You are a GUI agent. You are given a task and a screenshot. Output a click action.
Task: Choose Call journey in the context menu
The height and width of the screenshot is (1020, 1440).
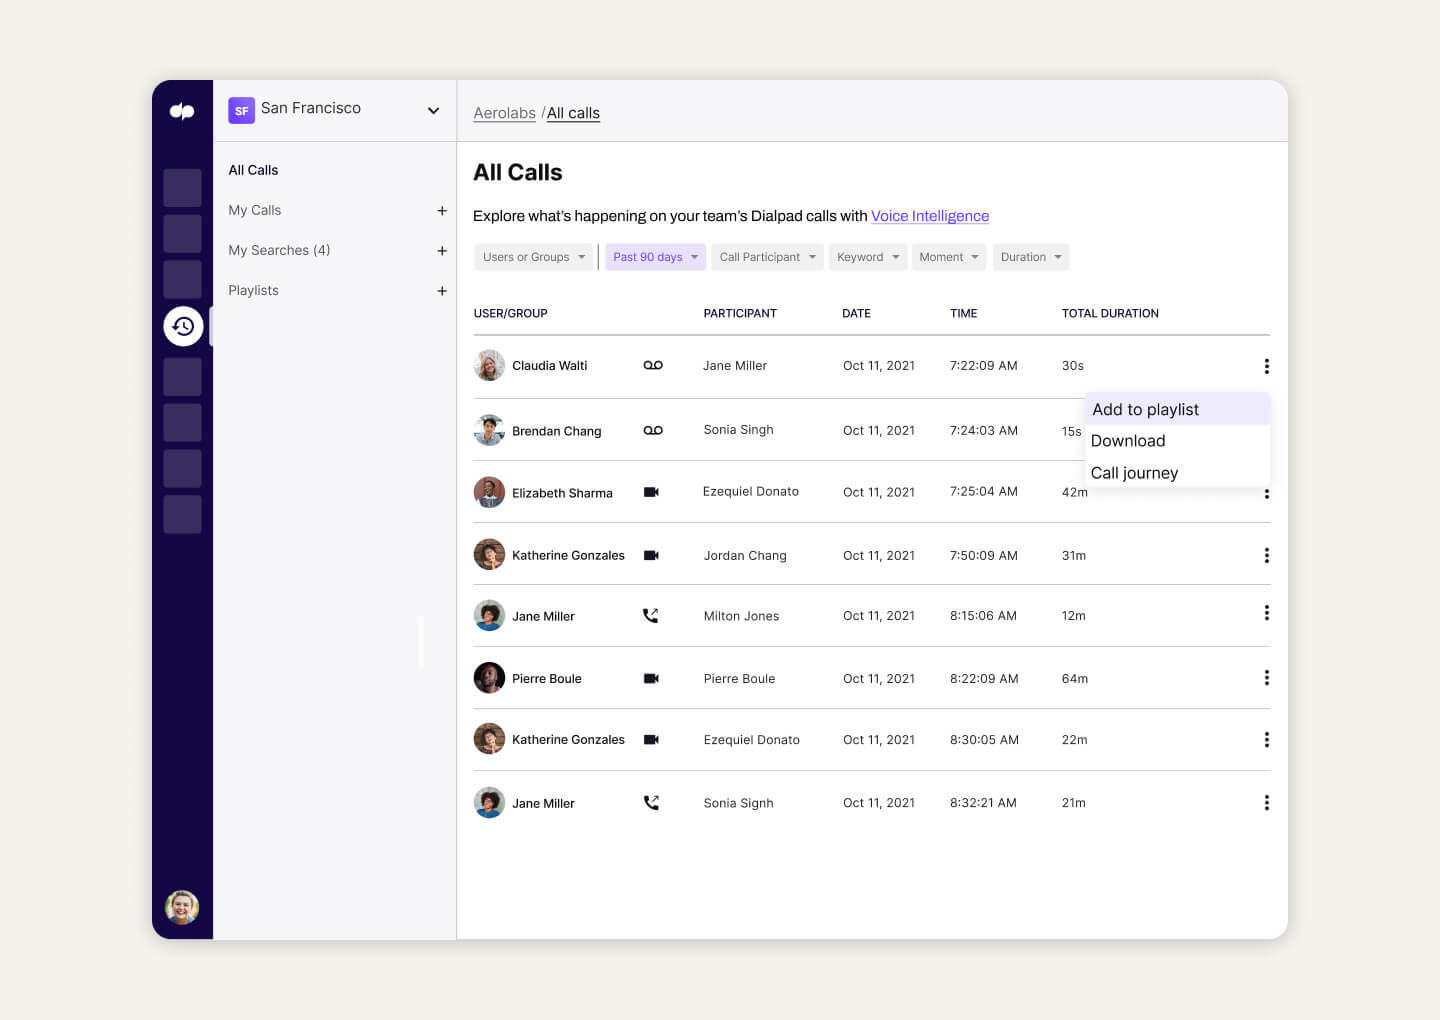(x=1134, y=472)
